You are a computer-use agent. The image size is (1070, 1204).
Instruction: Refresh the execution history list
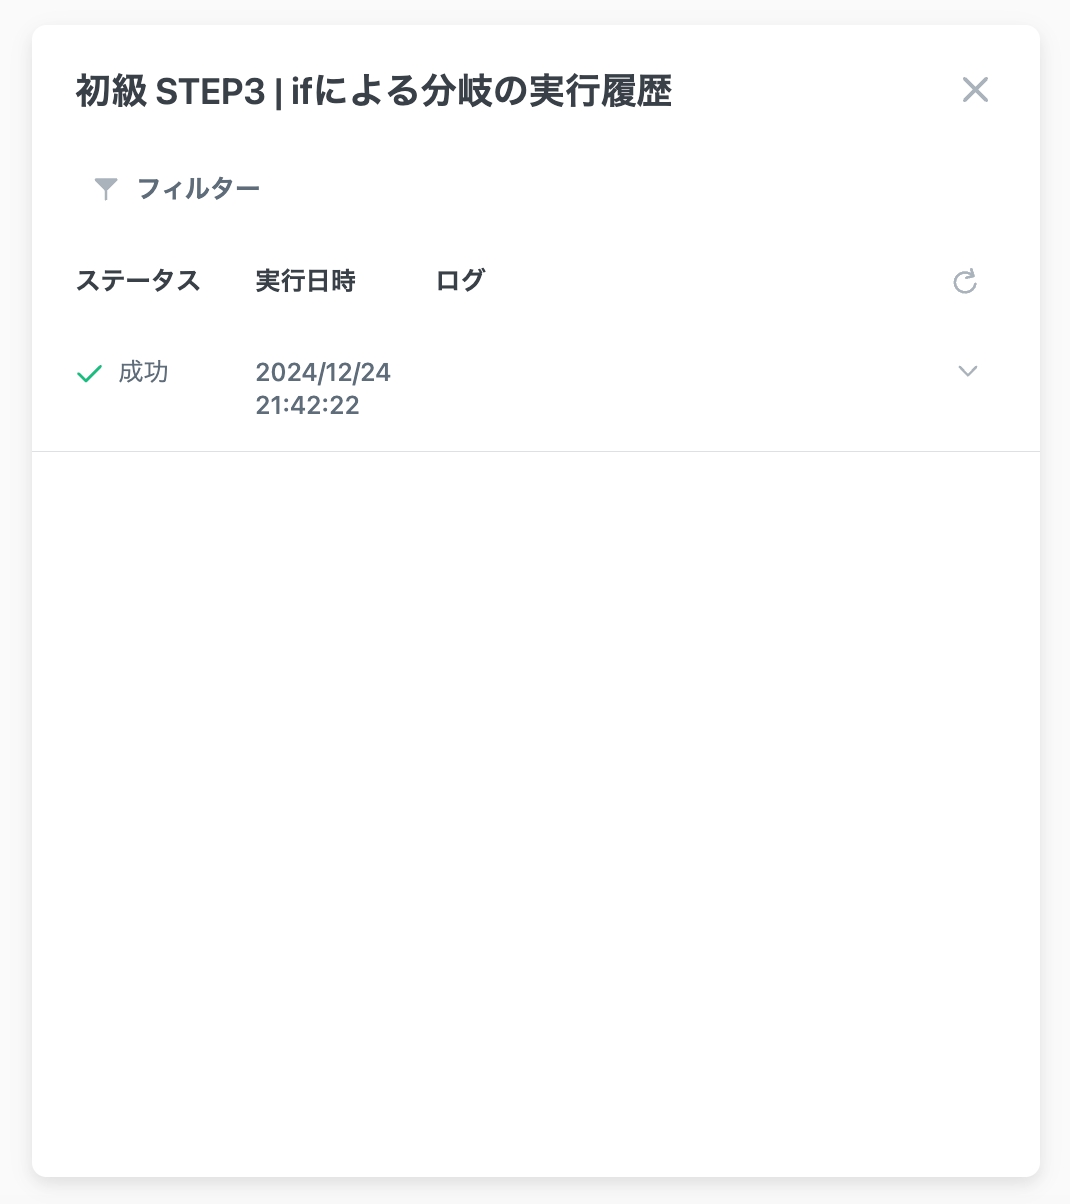point(965,282)
